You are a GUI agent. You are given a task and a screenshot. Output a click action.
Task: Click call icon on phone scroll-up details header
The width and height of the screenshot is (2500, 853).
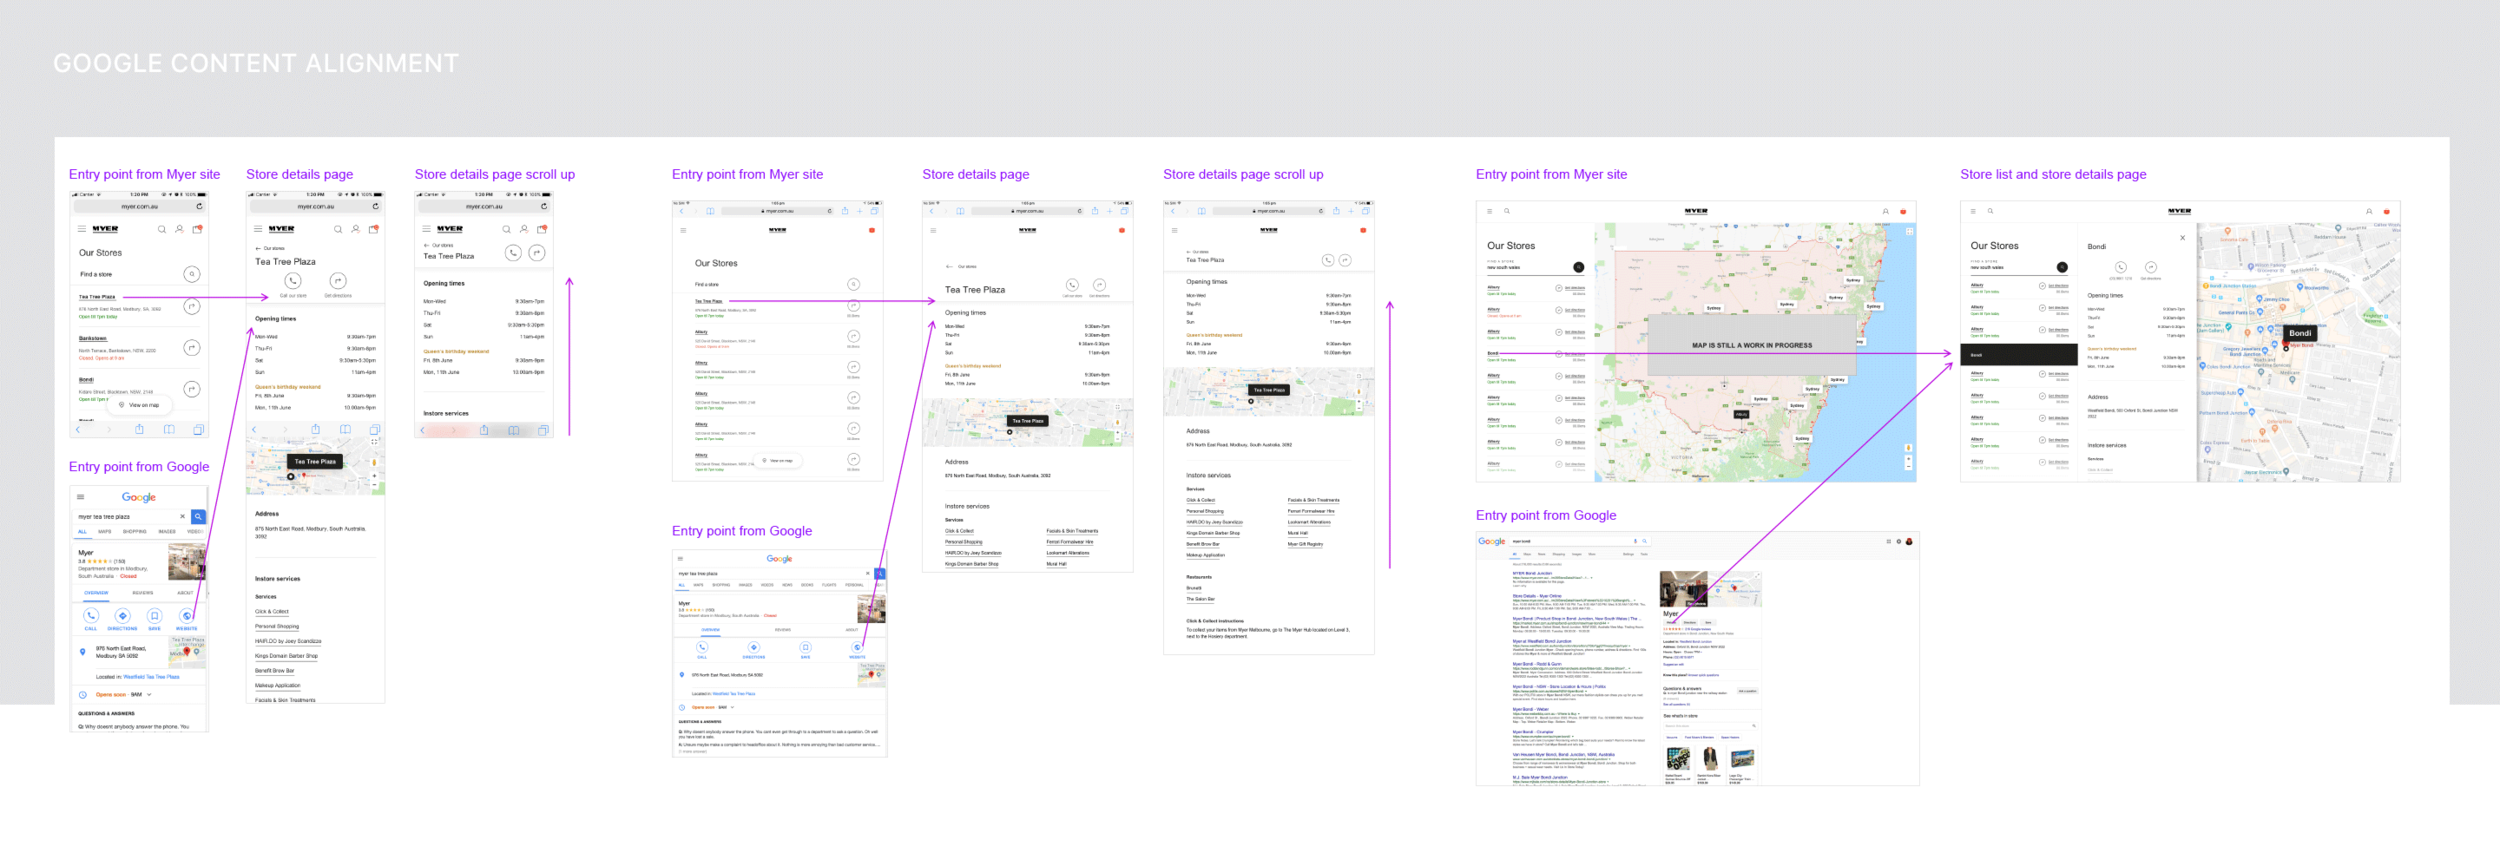point(513,253)
